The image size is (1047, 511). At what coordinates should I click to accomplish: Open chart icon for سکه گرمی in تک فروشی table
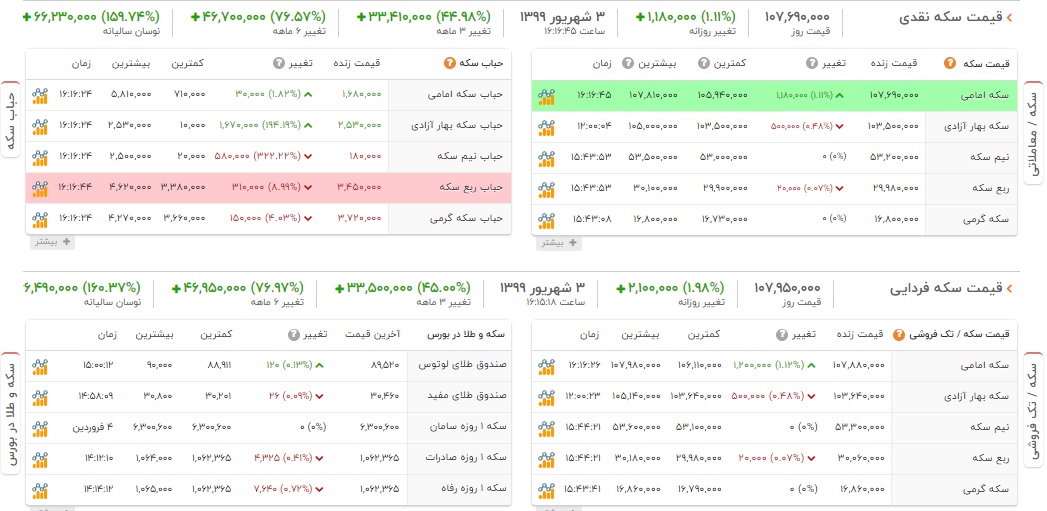click(x=547, y=490)
